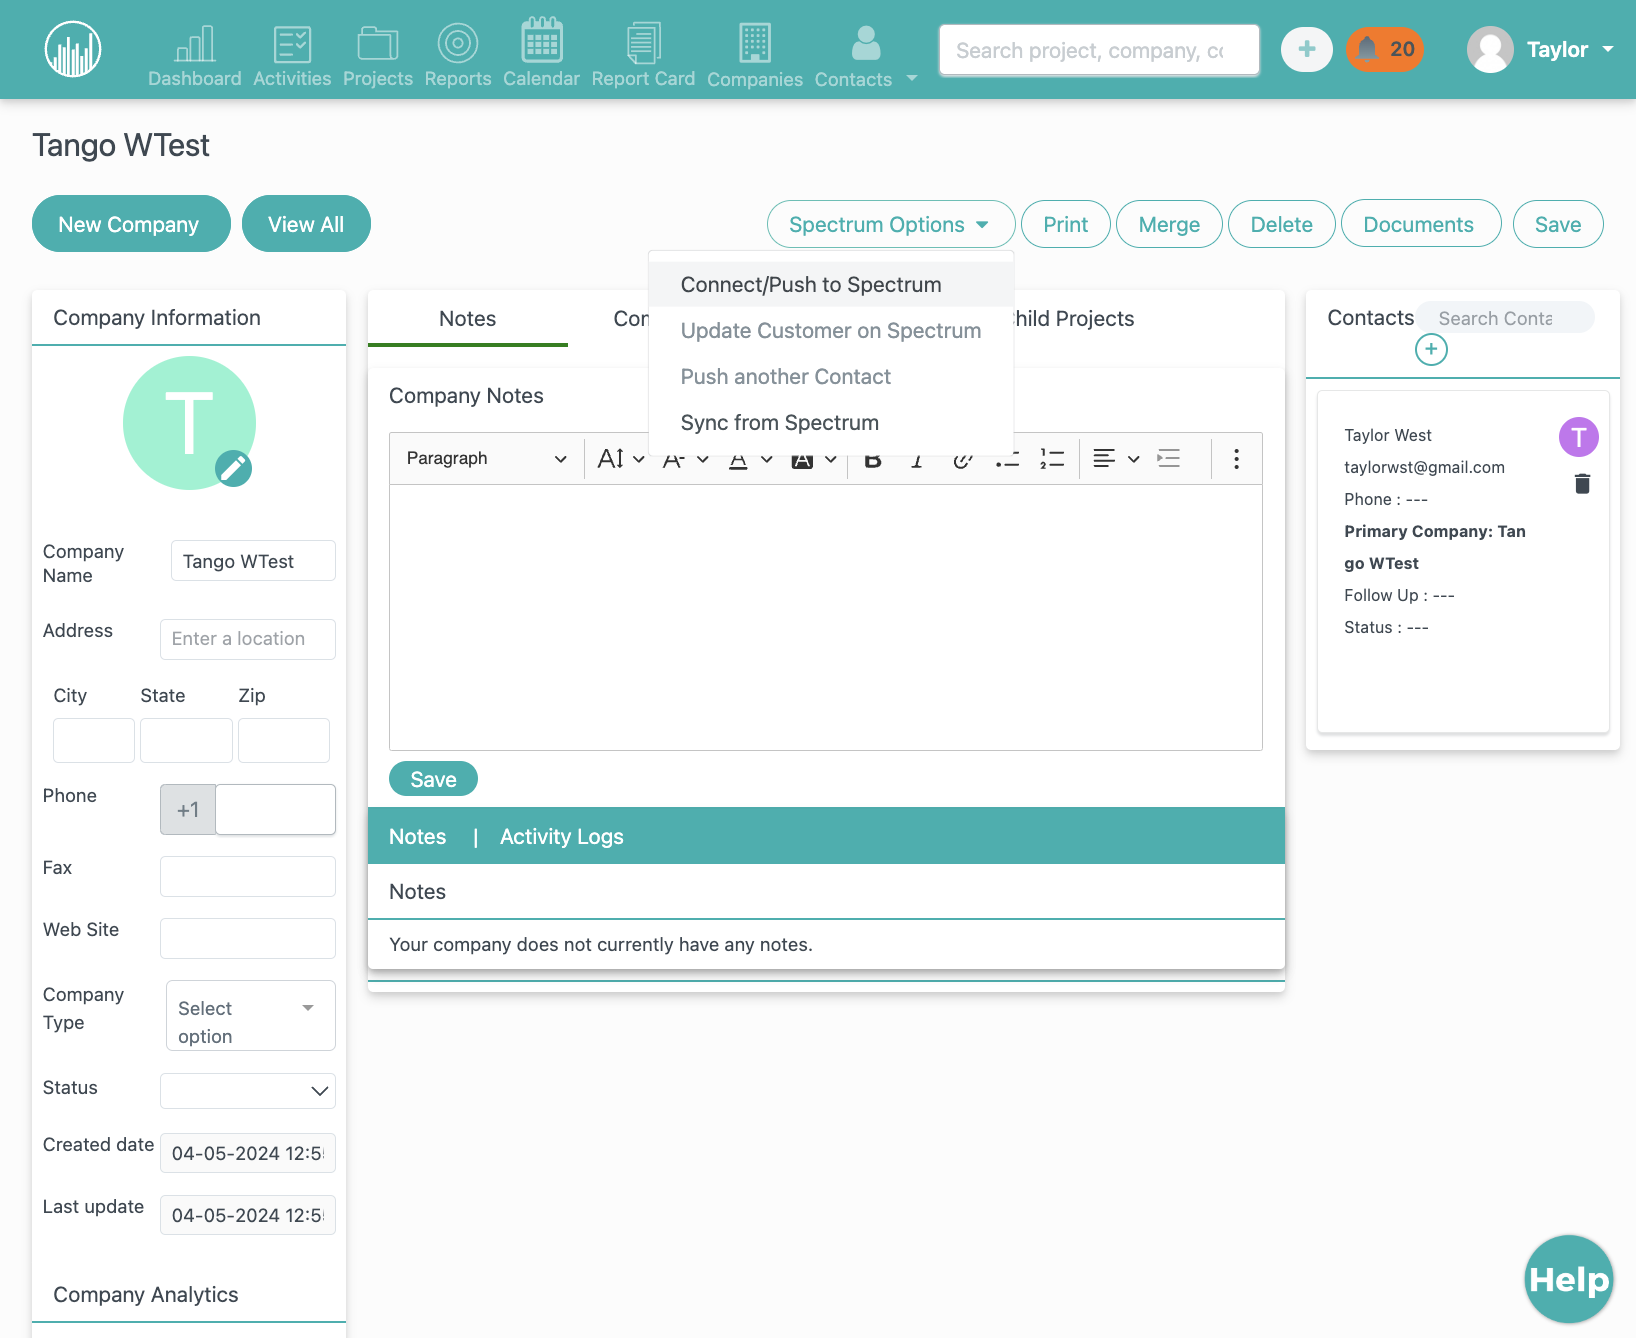Viewport: 1636px width, 1338px height.
Task: Open the Taylor user account menu
Action: (1541, 49)
